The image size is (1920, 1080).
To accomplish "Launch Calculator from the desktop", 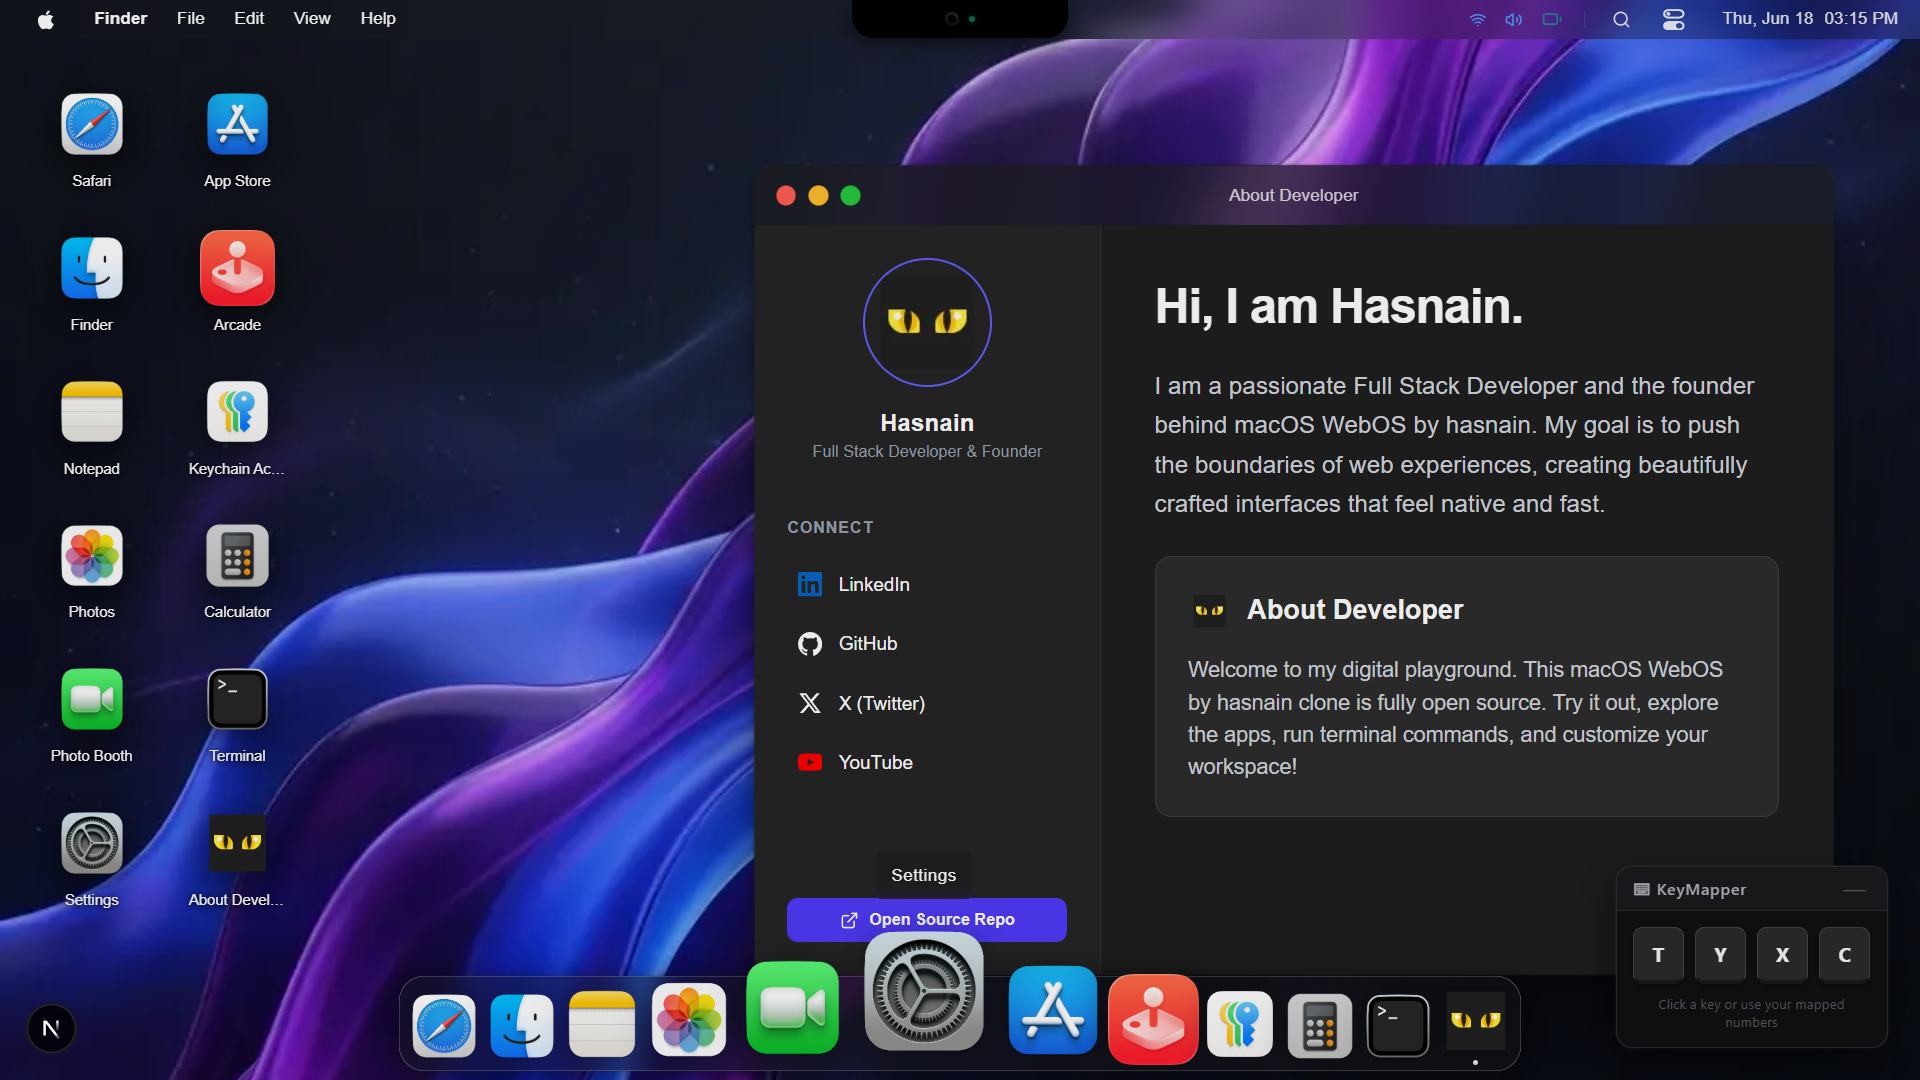I will pyautogui.click(x=237, y=556).
